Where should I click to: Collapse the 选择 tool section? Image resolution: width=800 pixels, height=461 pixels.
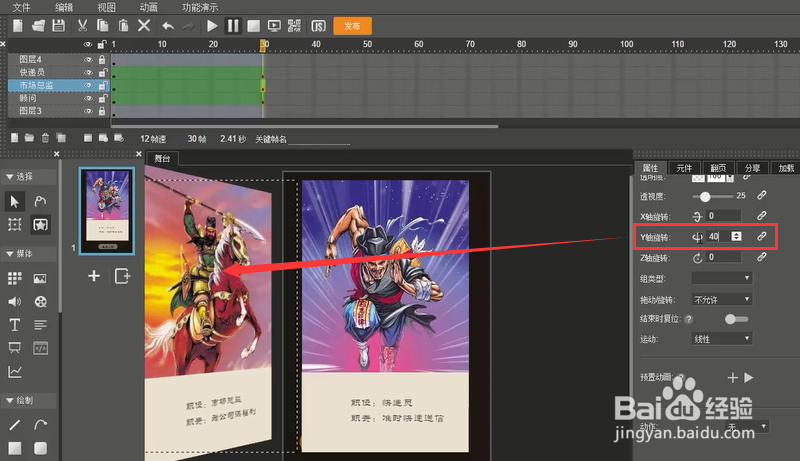click(29, 176)
